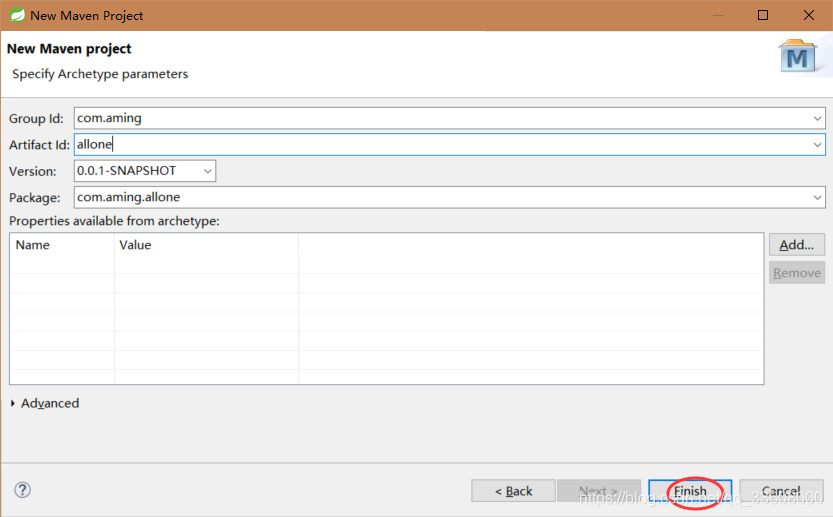The height and width of the screenshot is (517, 833).
Task: Click the 'Group Id:' label
Action: (x=36, y=118)
